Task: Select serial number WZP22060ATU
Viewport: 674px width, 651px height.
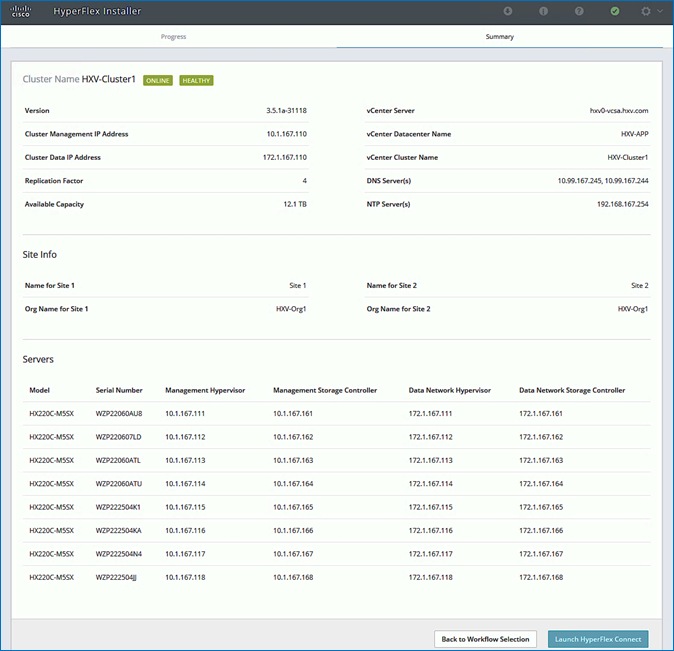Action: point(119,484)
